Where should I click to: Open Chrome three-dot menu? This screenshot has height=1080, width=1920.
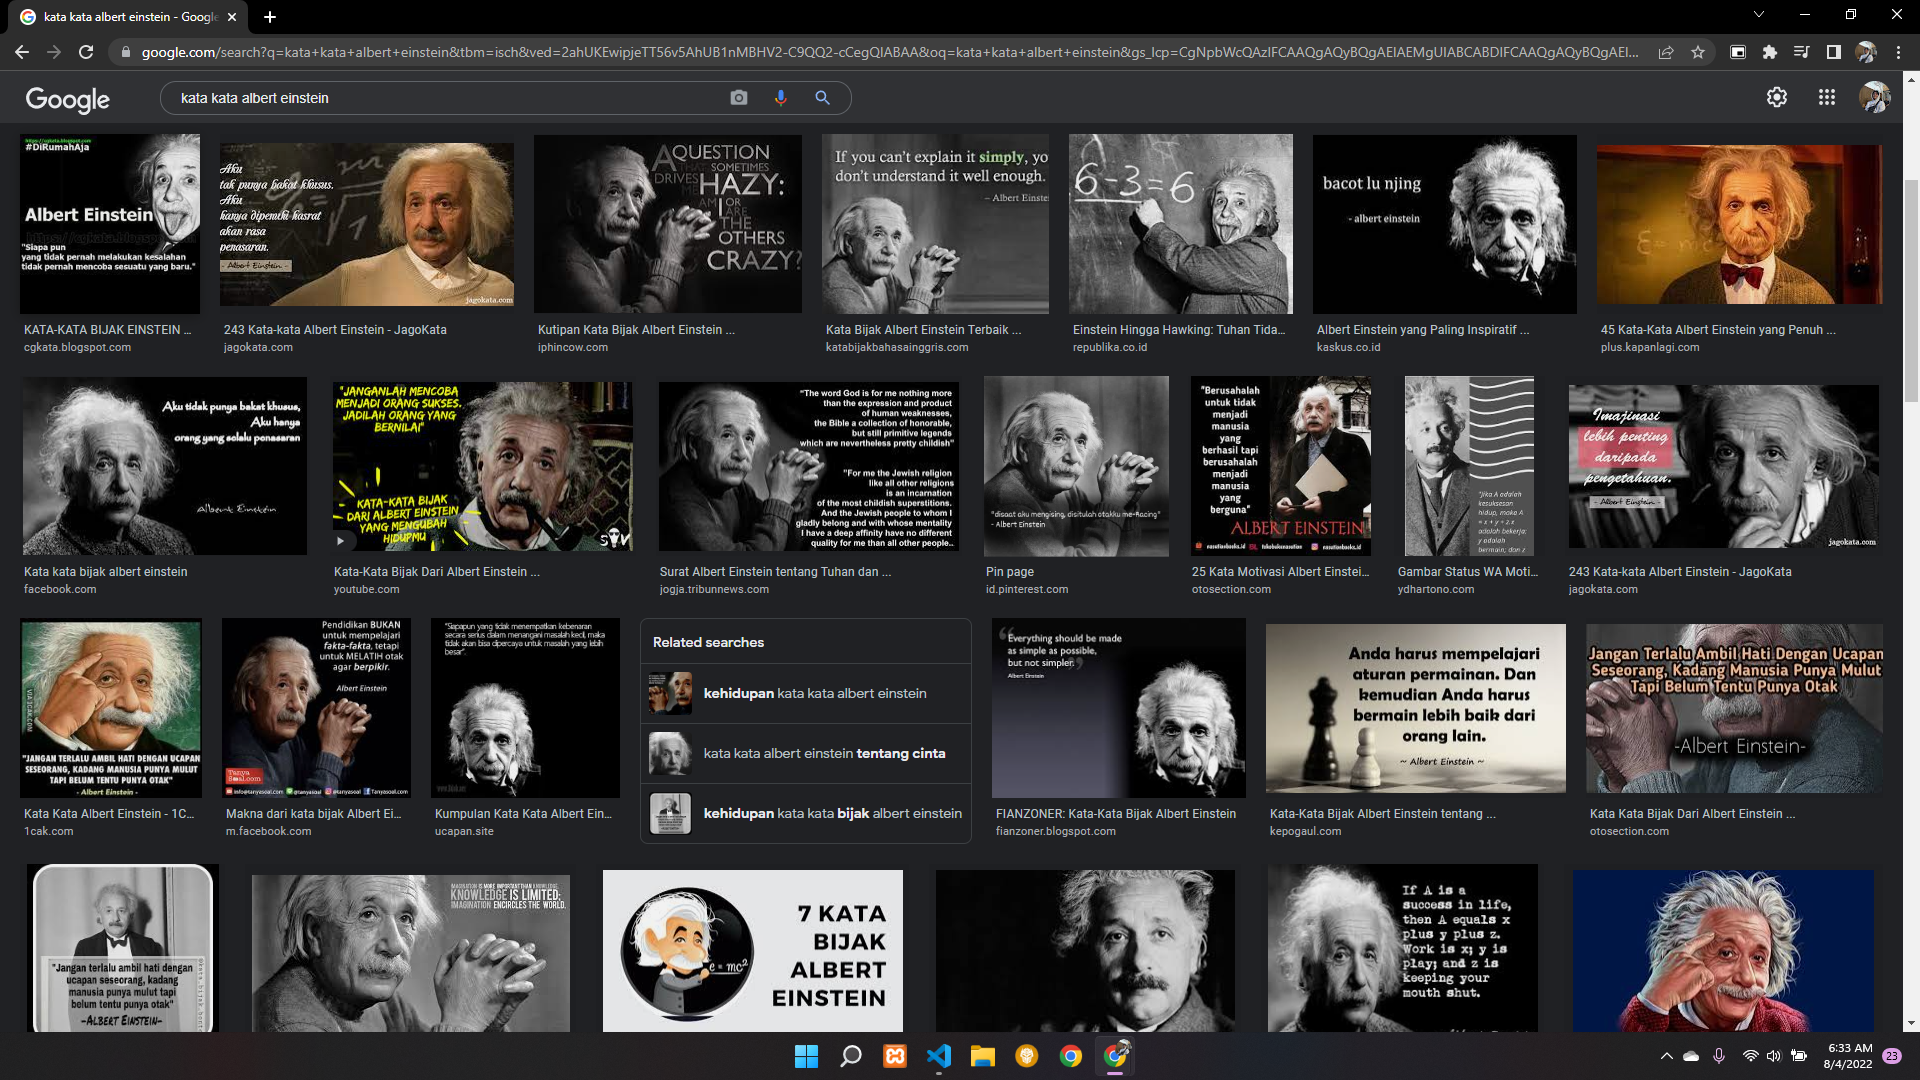[x=1898, y=52]
